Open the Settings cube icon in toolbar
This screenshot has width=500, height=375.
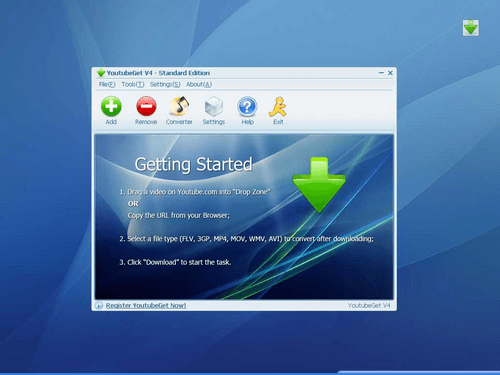[214, 106]
